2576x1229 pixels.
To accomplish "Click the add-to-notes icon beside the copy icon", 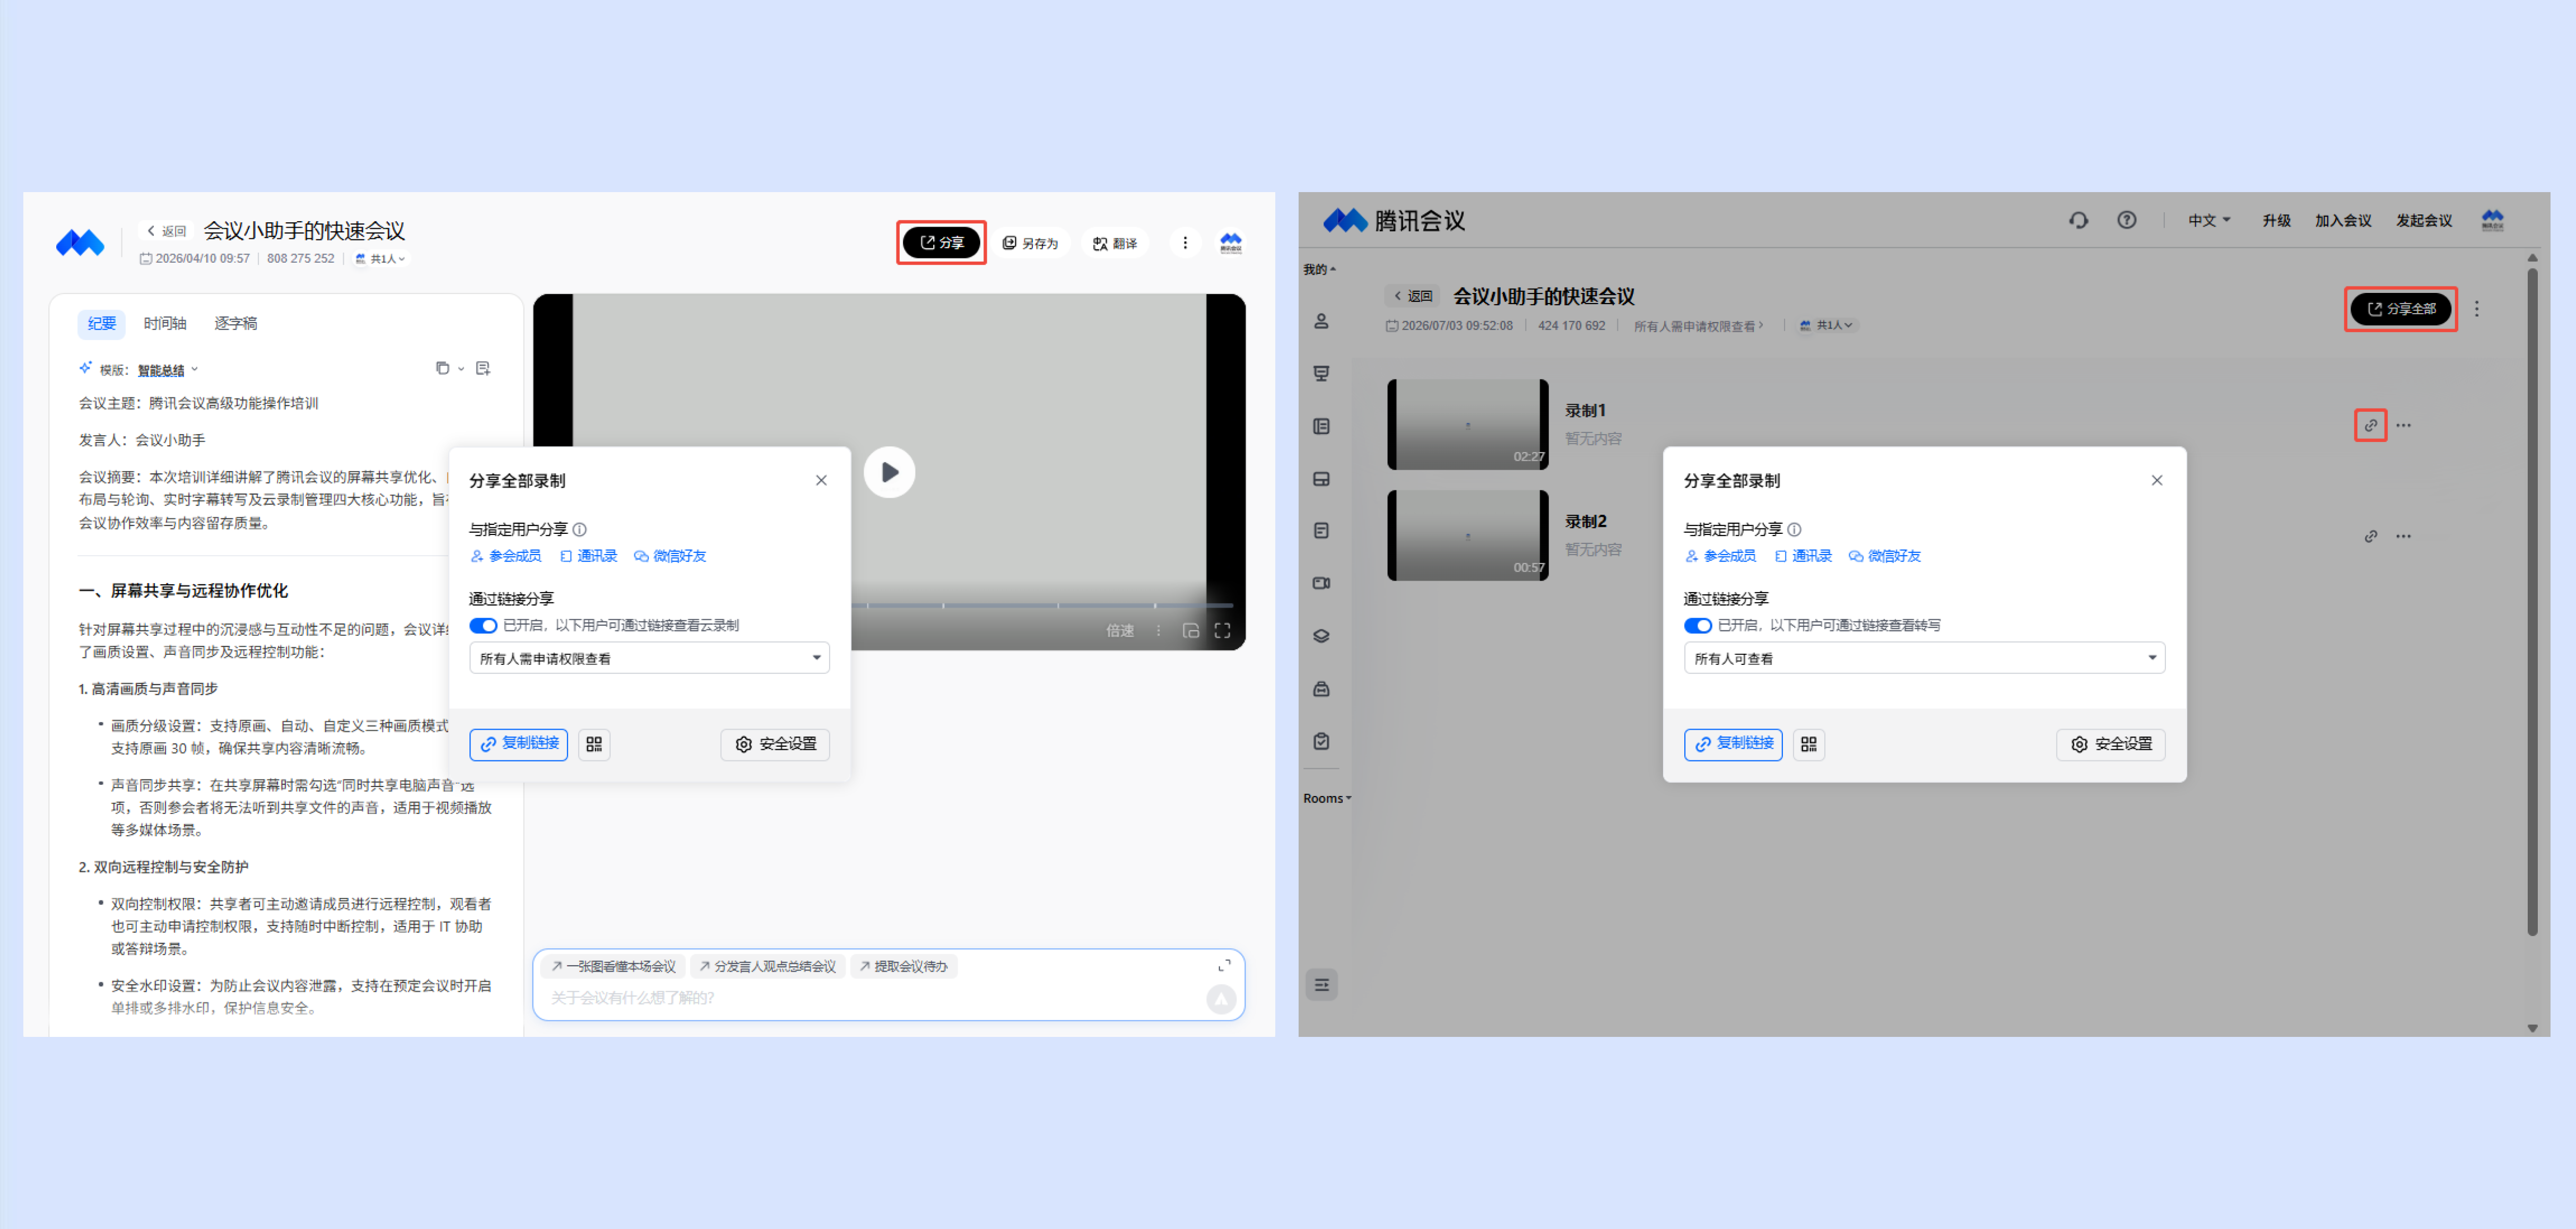I will pyautogui.click(x=483, y=368).
